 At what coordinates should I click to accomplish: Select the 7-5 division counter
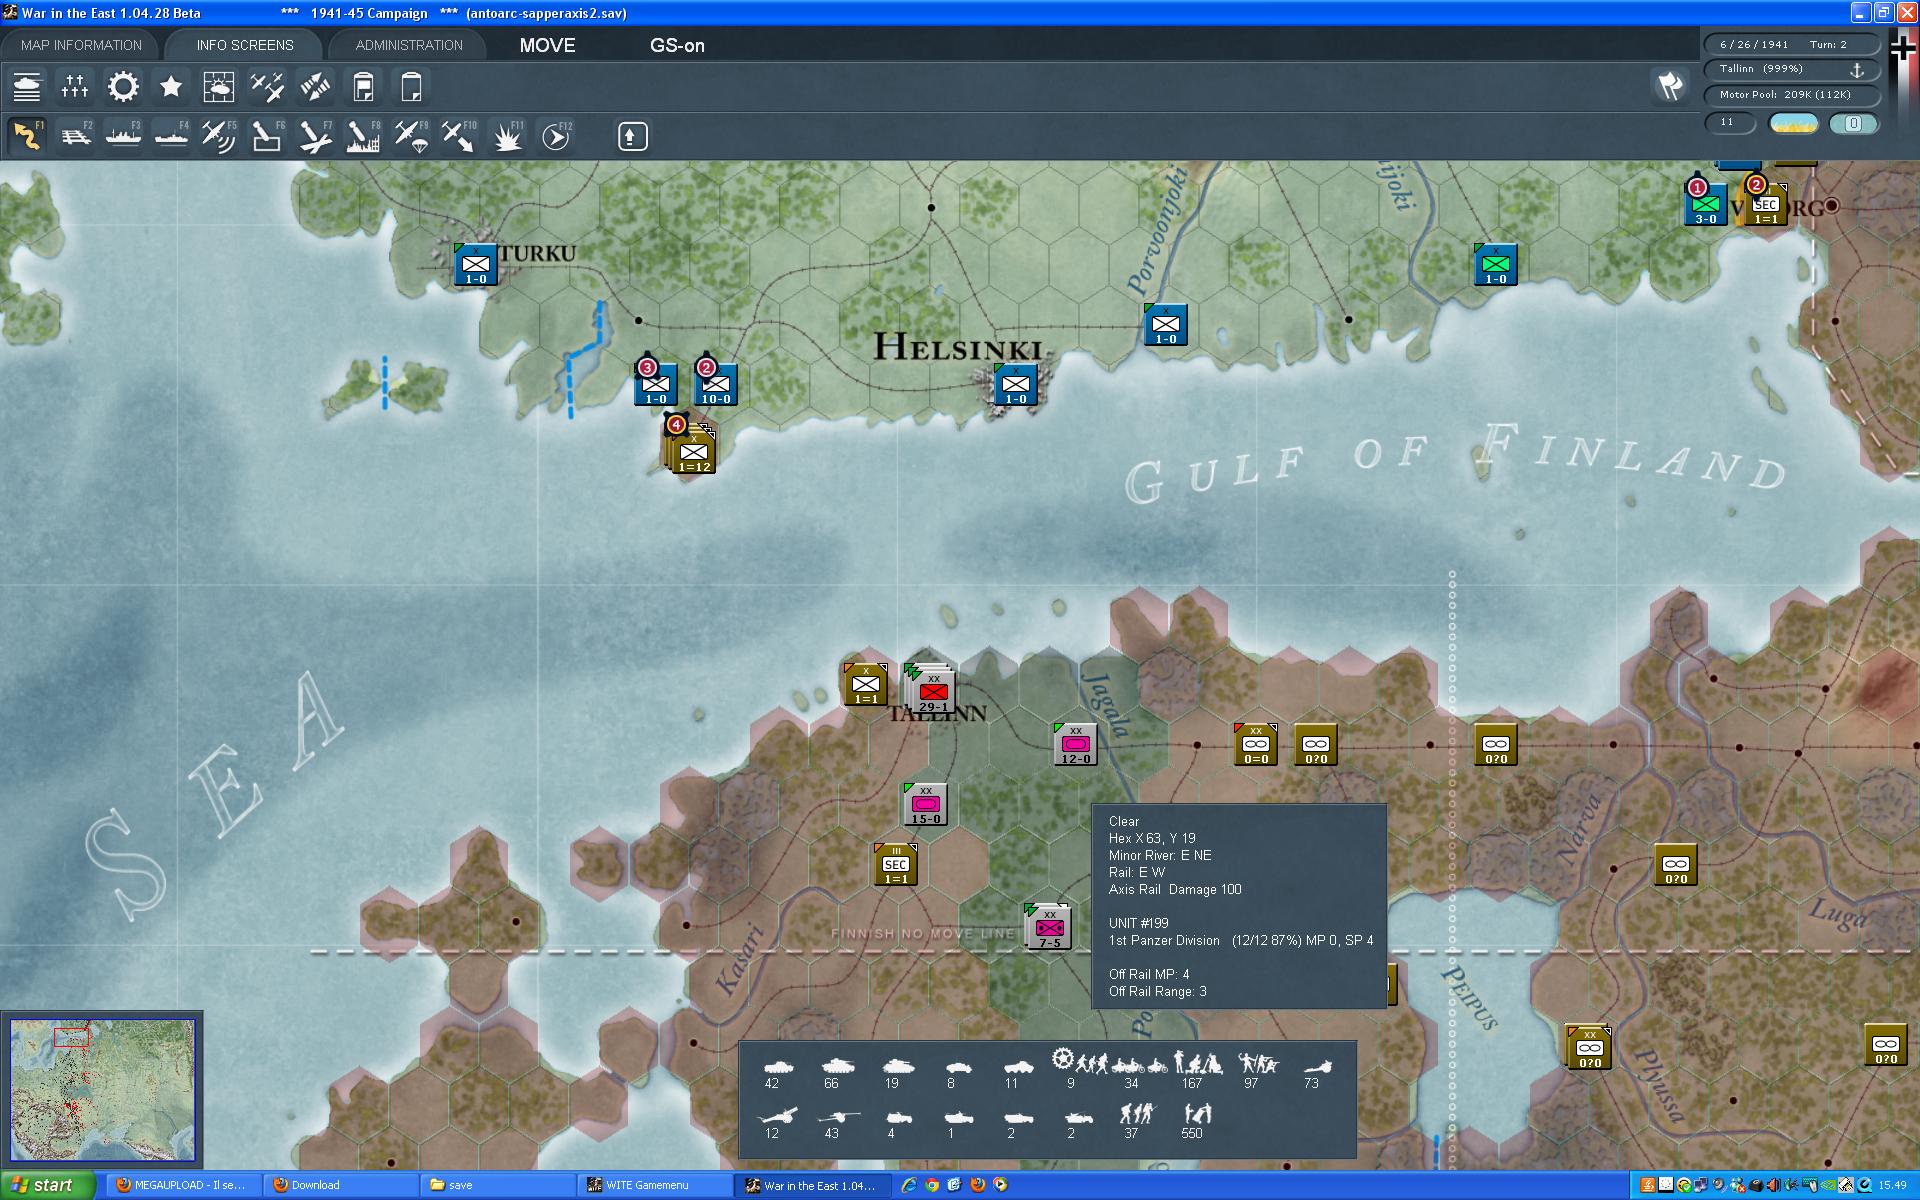(x=1049, y=927)
